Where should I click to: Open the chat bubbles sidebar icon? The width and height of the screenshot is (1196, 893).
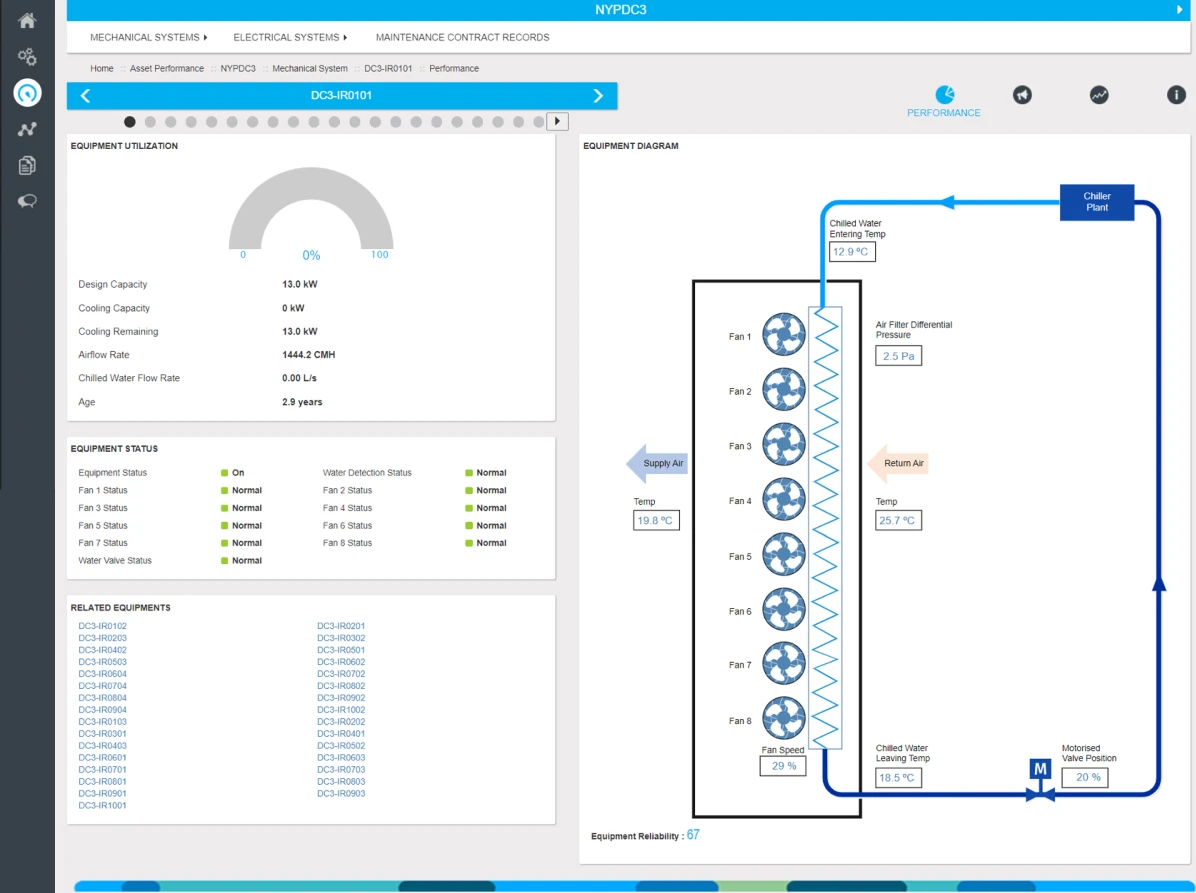click(x=27, y=201)
